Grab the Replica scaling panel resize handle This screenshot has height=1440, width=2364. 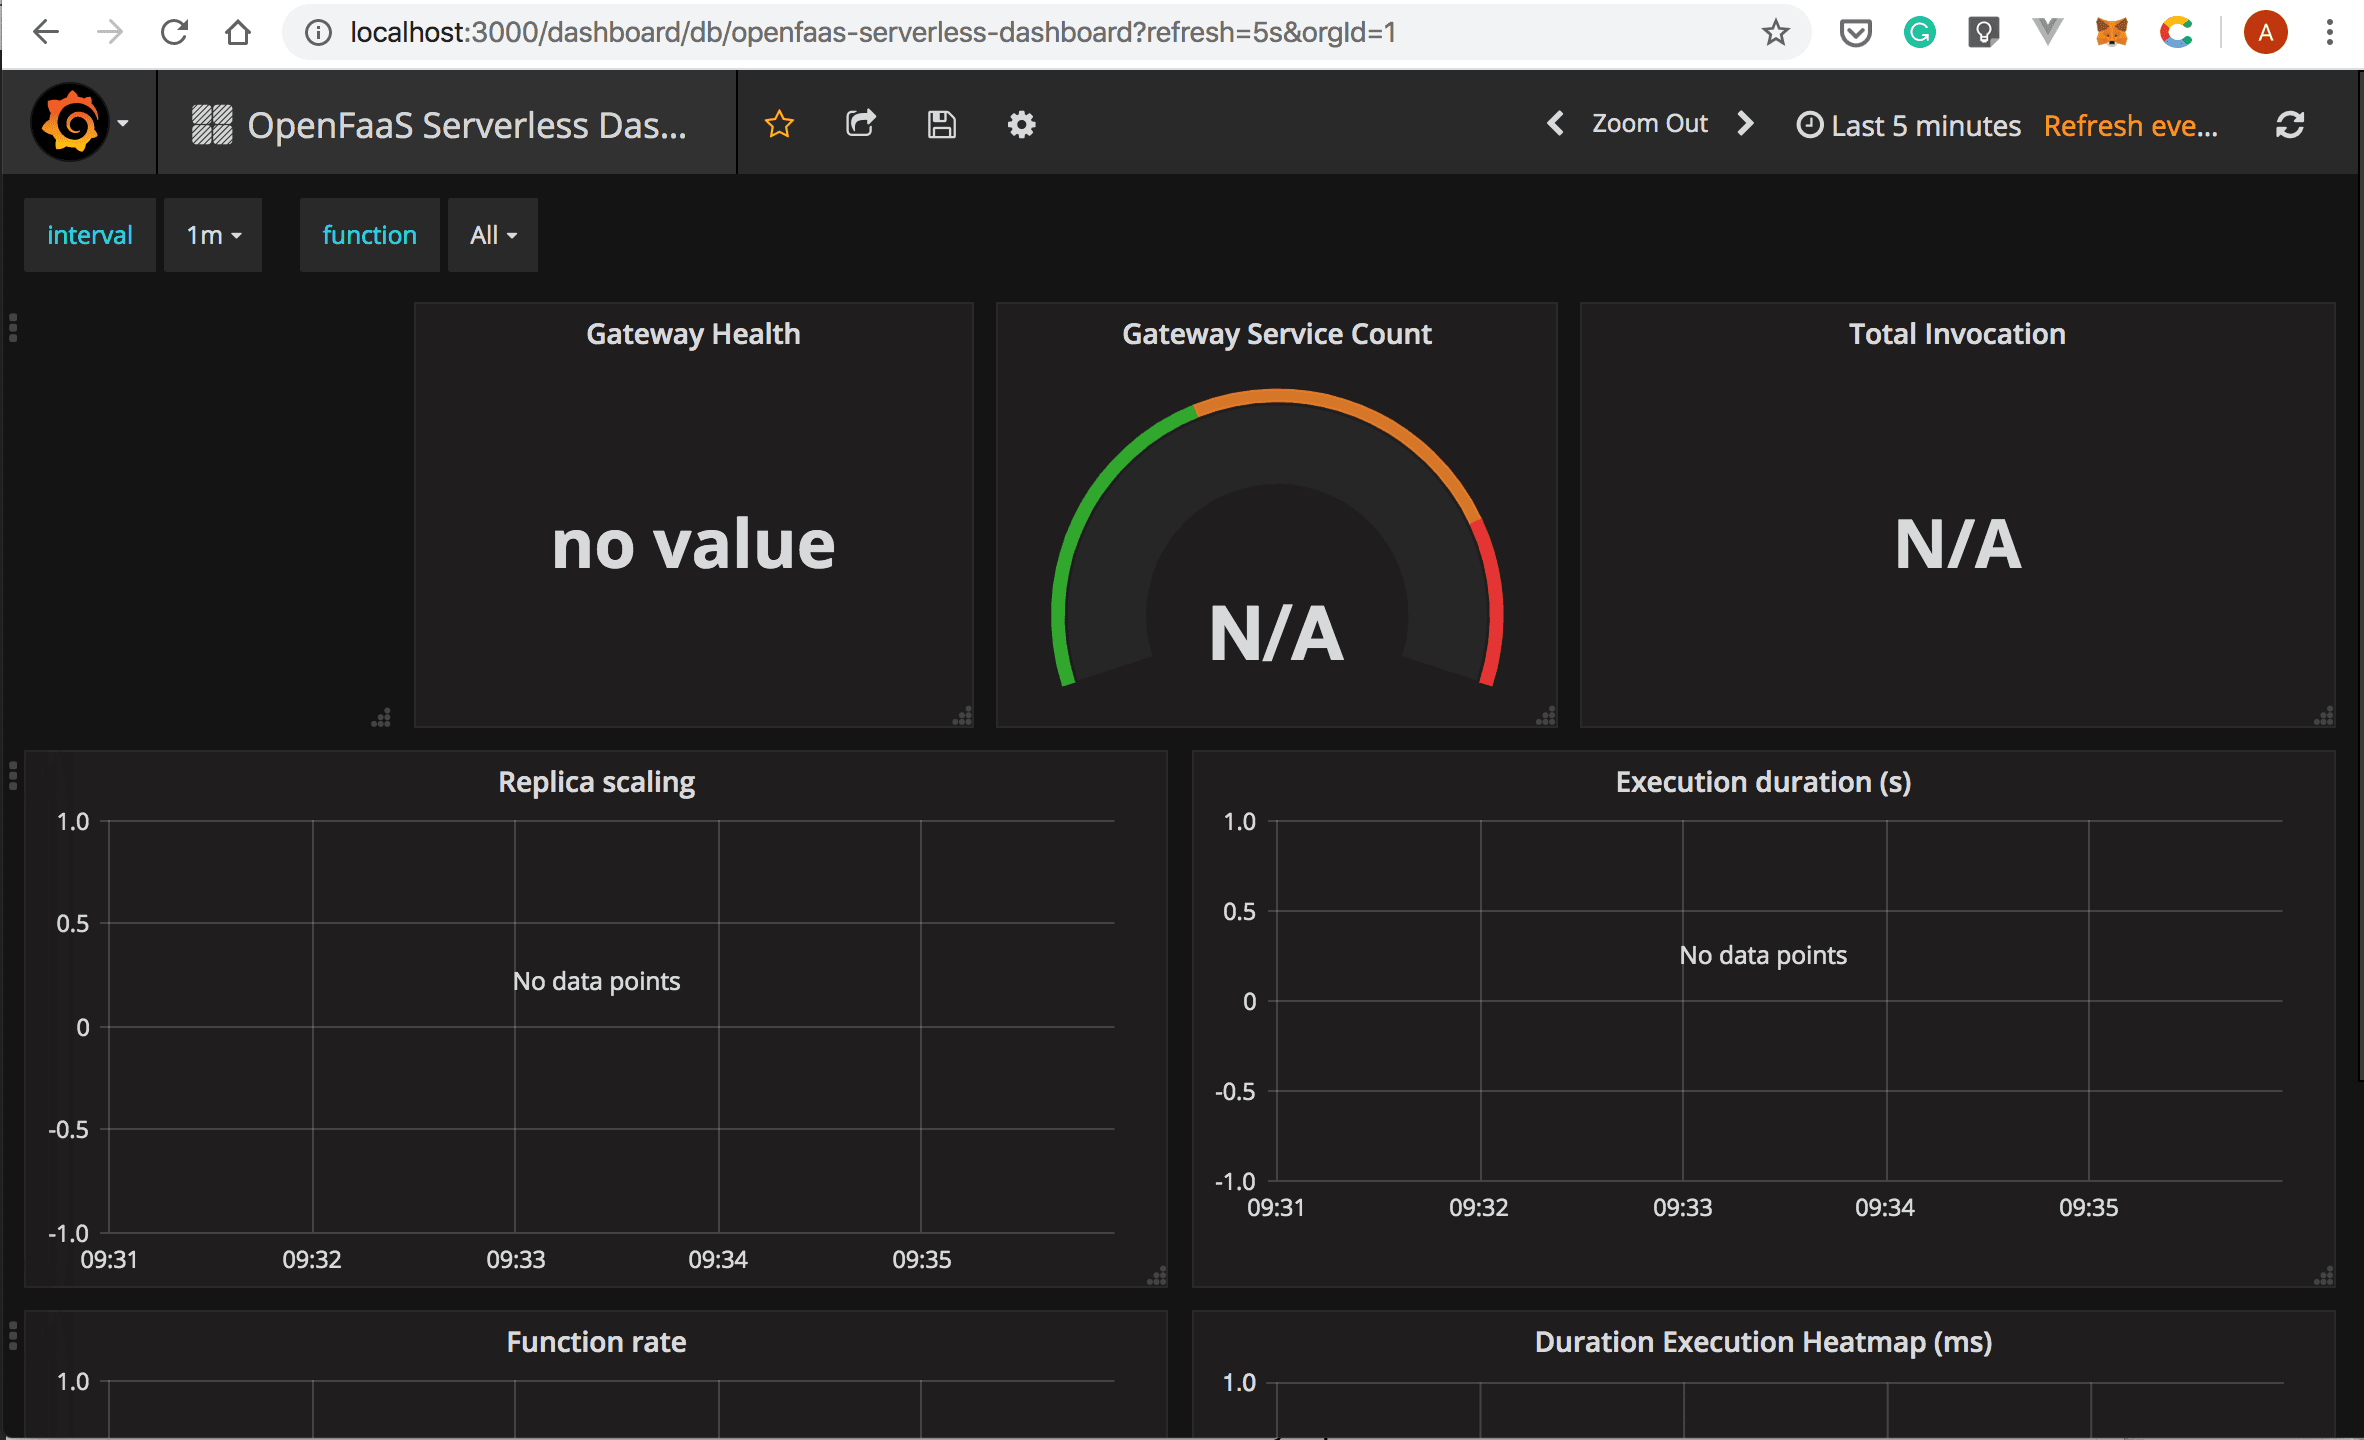1156,1276
